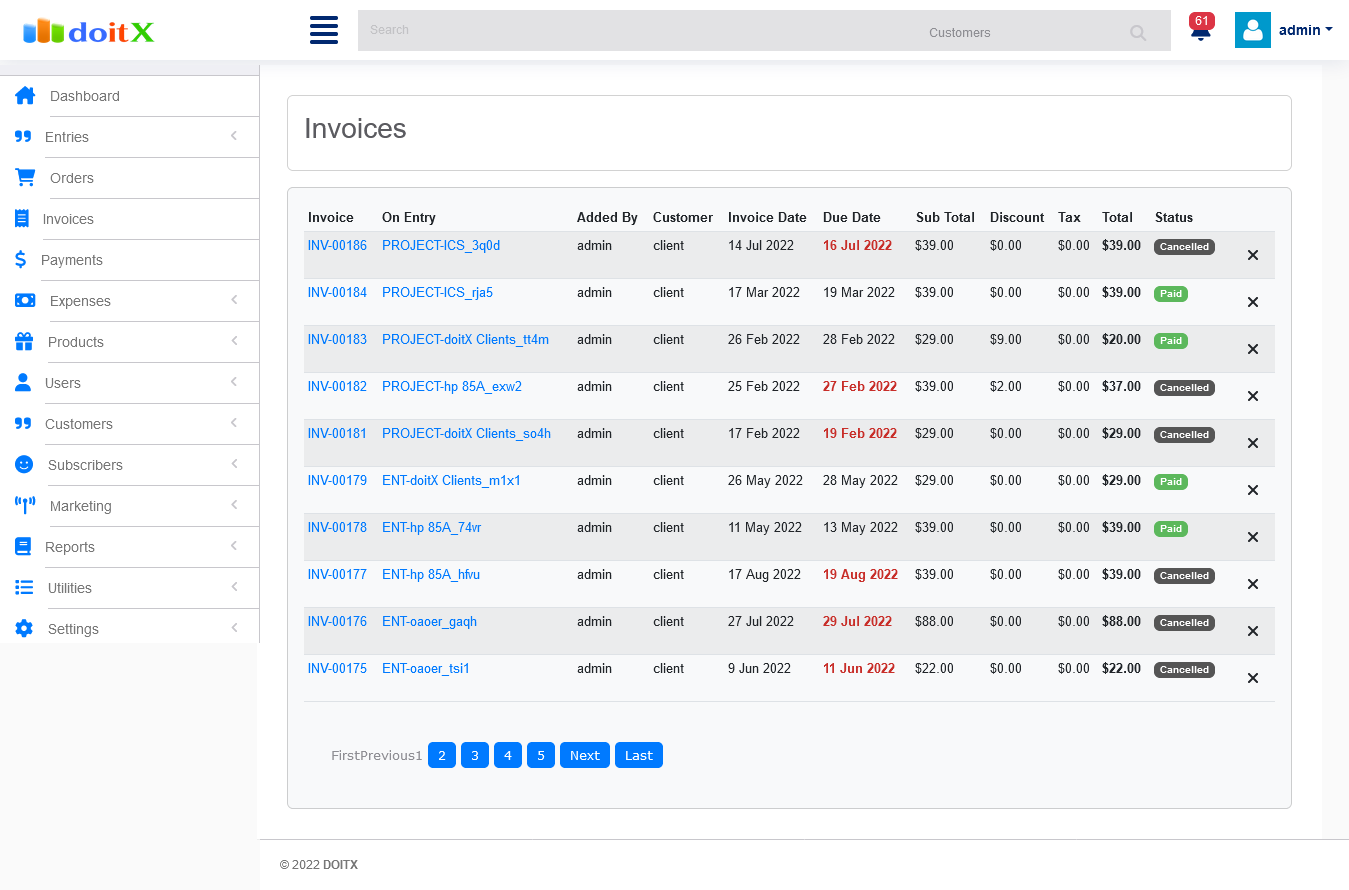Open the admin account dropdown
Viewport: 1349px width, 890px height.
click(1305, 30)
